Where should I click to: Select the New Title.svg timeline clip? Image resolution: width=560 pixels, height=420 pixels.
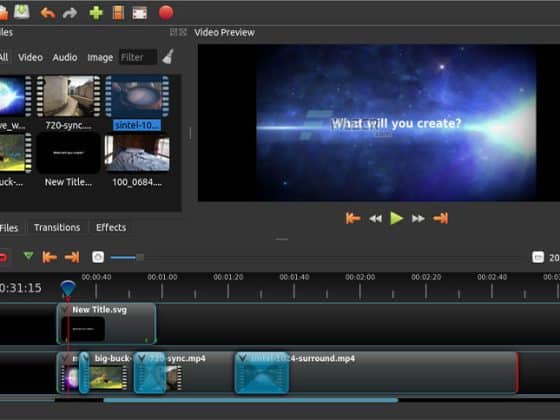[x=106, y=324]
